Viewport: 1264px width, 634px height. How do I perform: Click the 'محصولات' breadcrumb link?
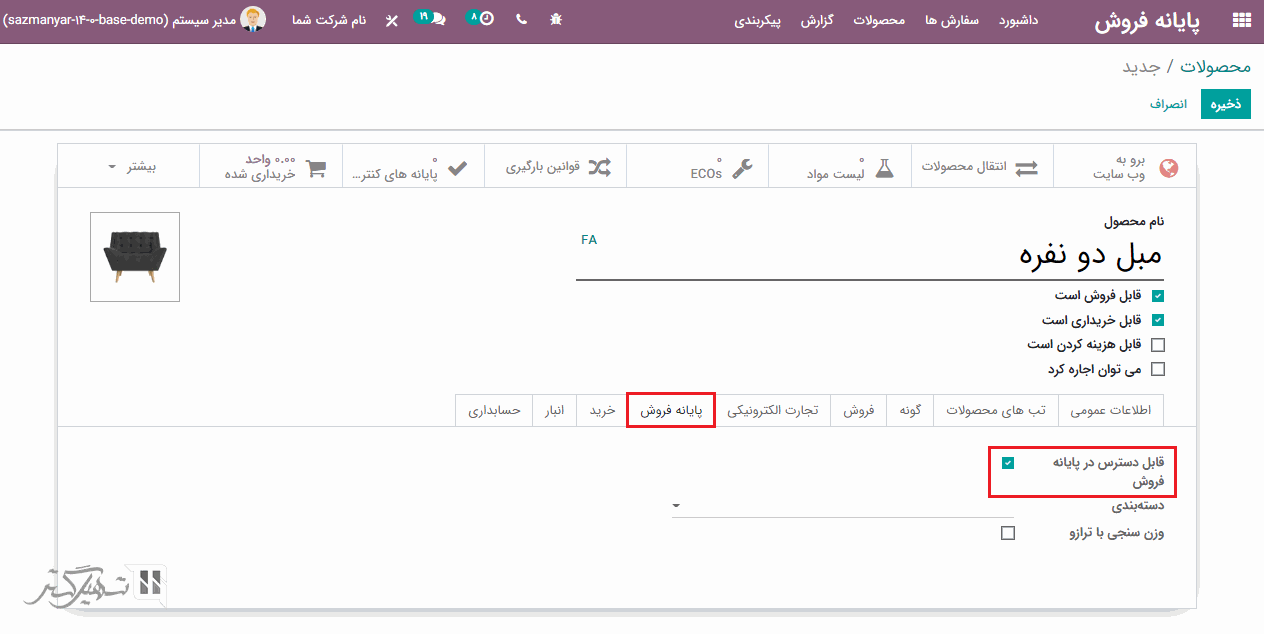[1215, 66]
